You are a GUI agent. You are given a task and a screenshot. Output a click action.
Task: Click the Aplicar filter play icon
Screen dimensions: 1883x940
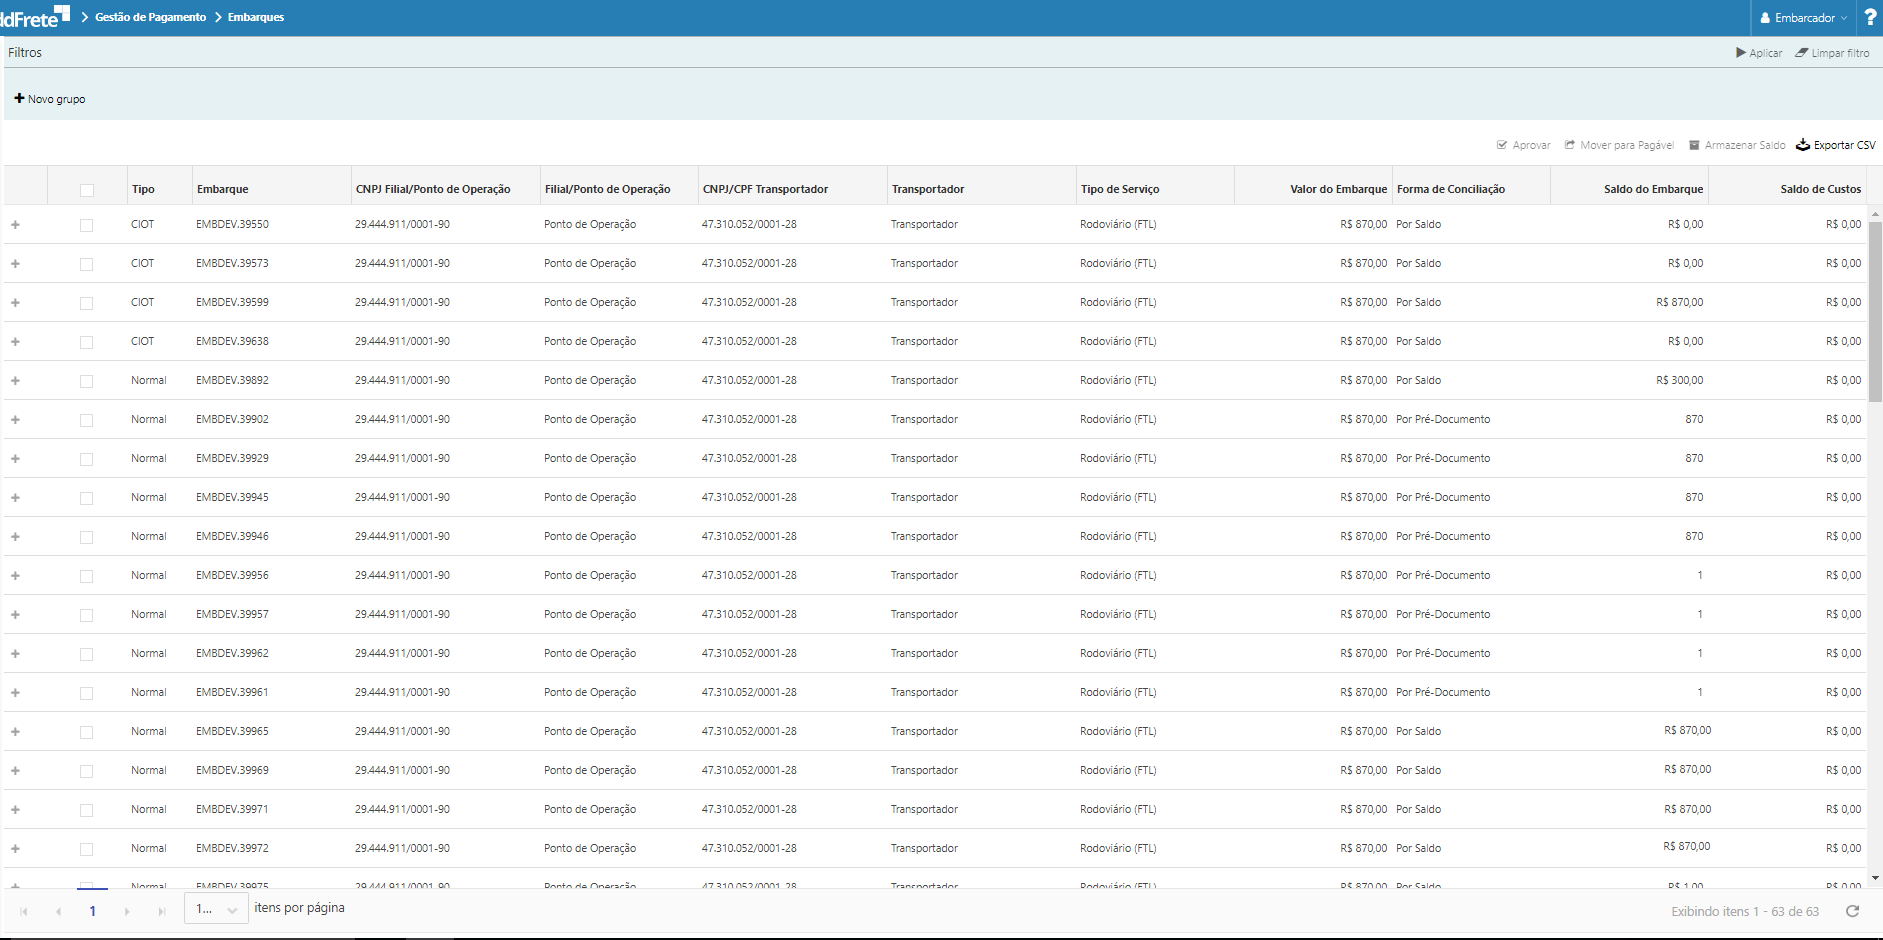1741,53
